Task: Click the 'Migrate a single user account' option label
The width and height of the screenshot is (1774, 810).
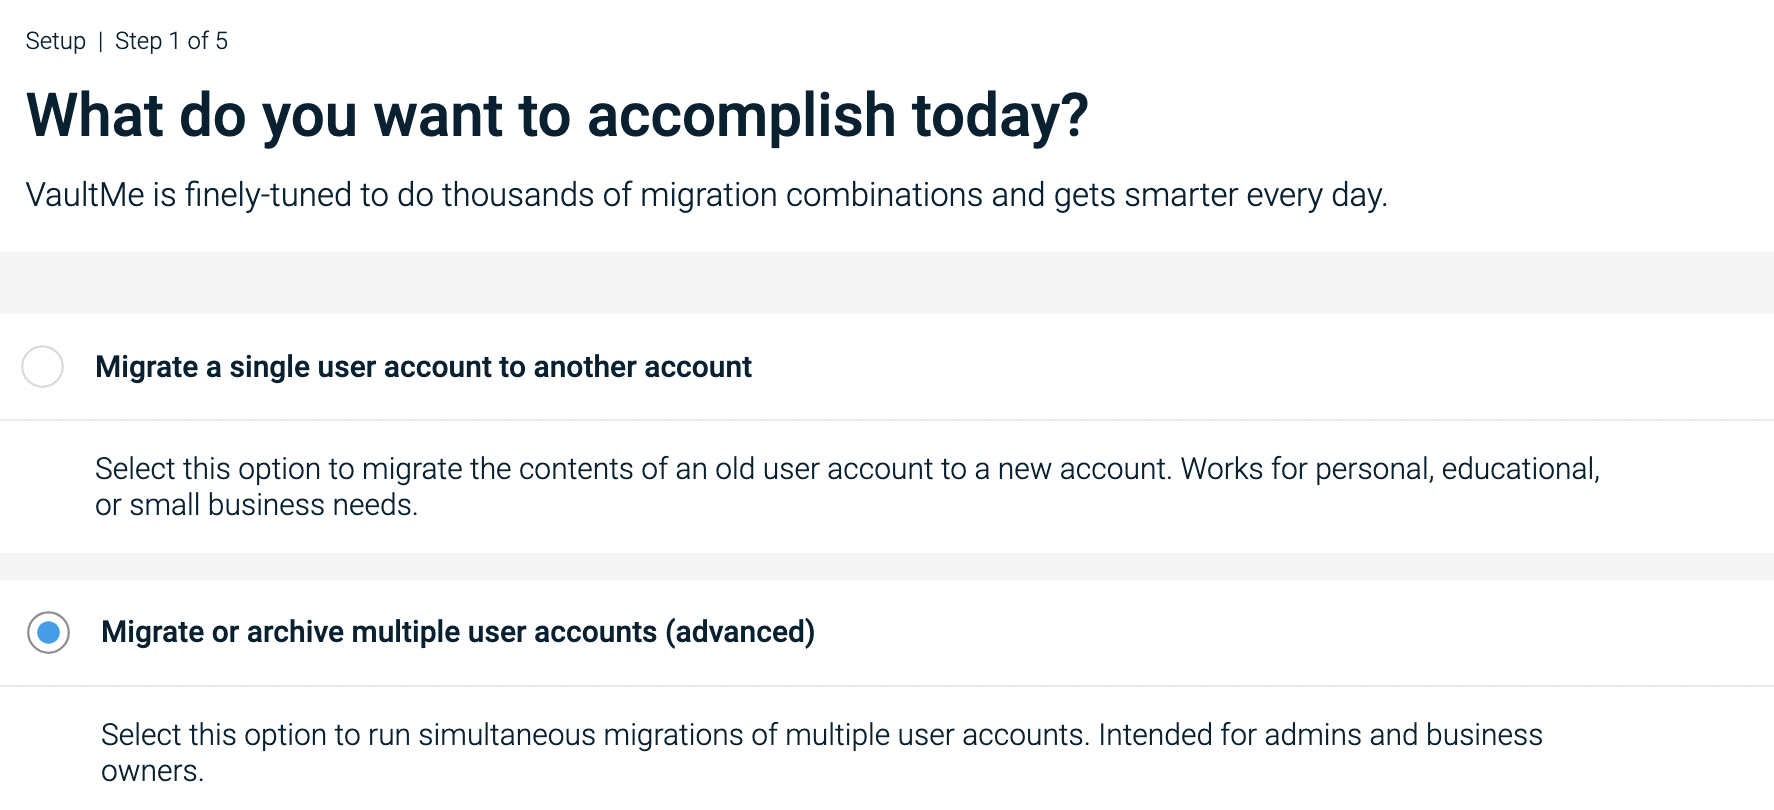Action: click(422, 367)
